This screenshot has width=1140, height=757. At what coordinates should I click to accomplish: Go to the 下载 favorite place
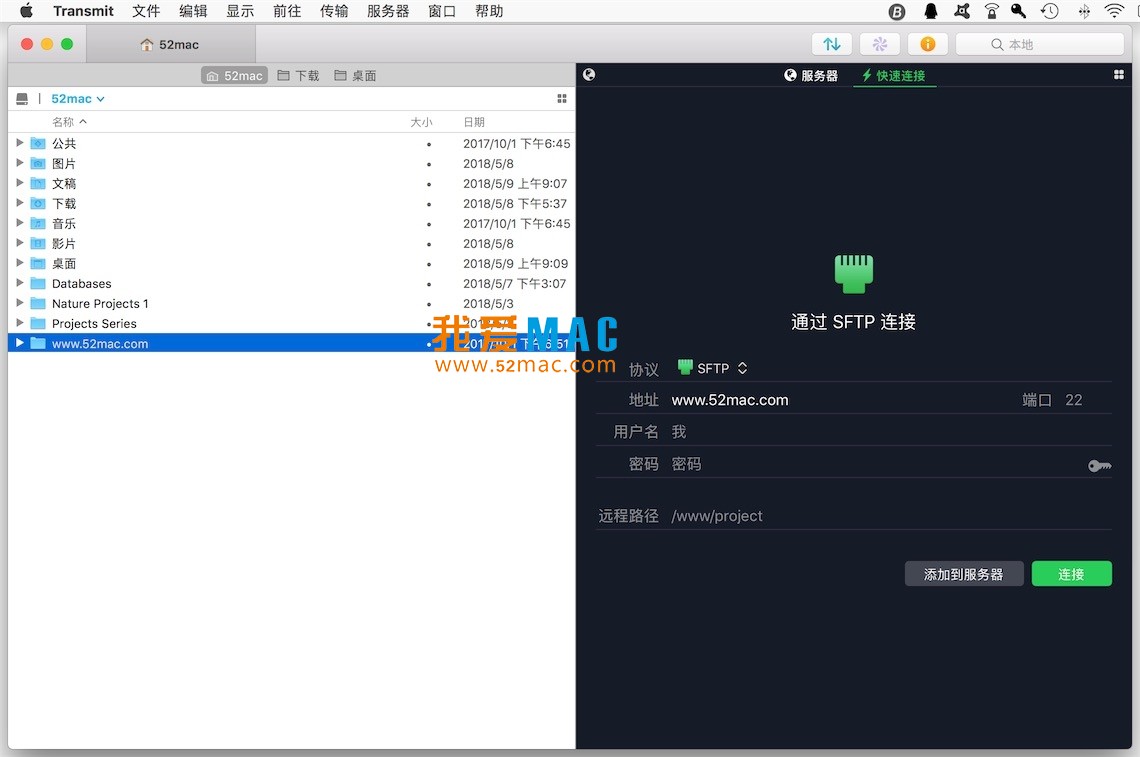click(298, 76)
